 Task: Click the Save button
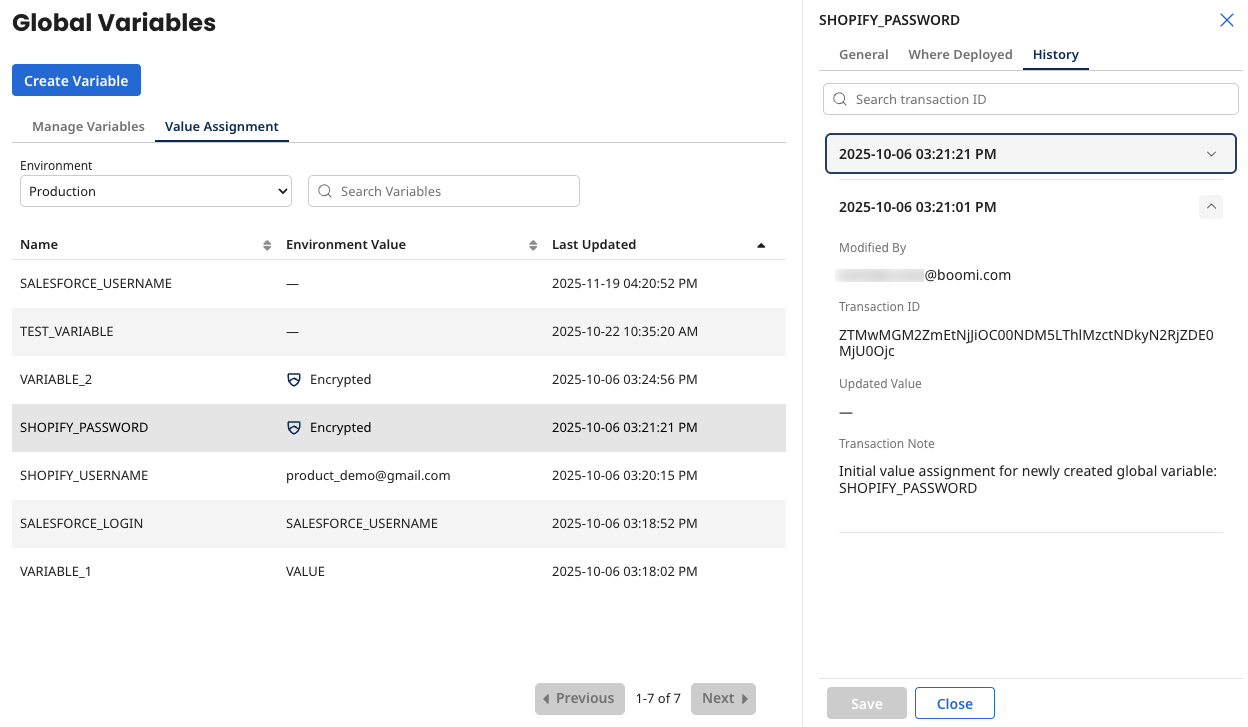click(x=866, y=703)
